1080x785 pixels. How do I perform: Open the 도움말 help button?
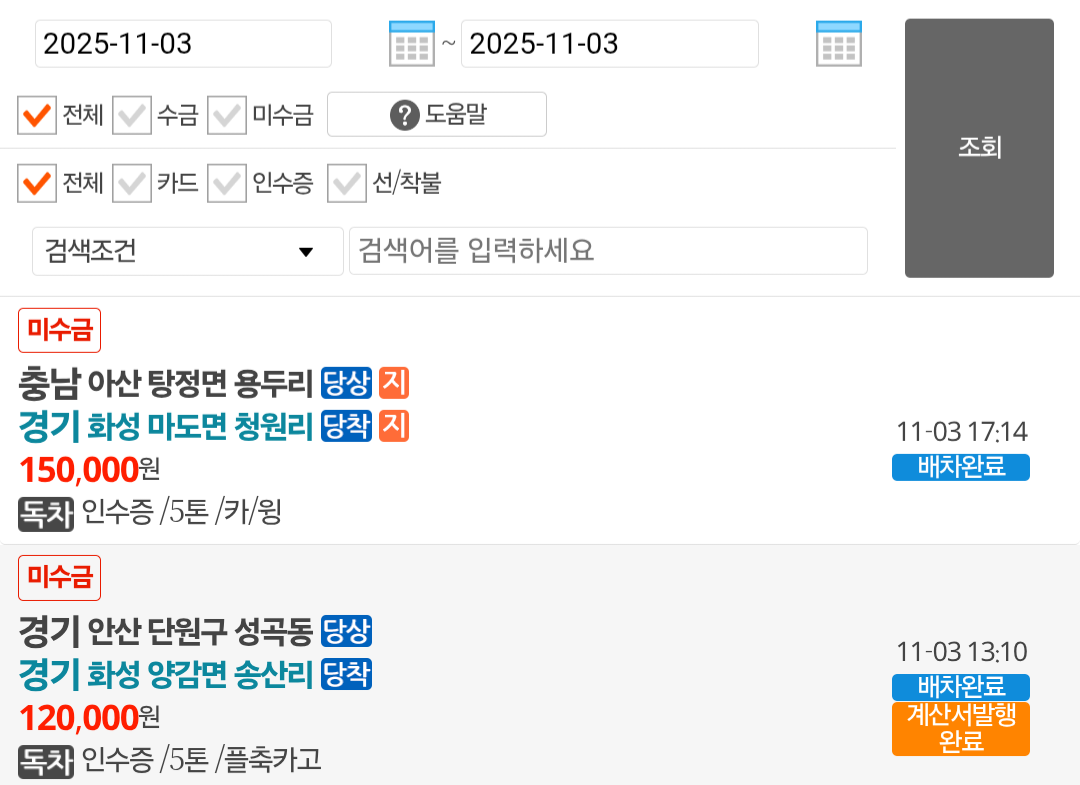tap(437, 115)
